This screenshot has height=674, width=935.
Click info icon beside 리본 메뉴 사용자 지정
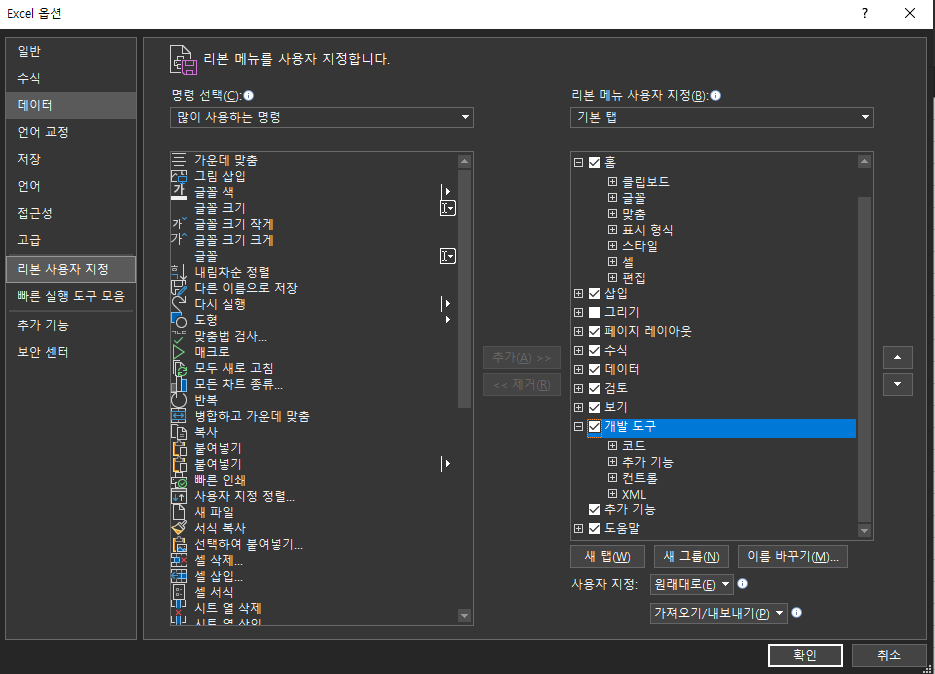coord(716,95)
